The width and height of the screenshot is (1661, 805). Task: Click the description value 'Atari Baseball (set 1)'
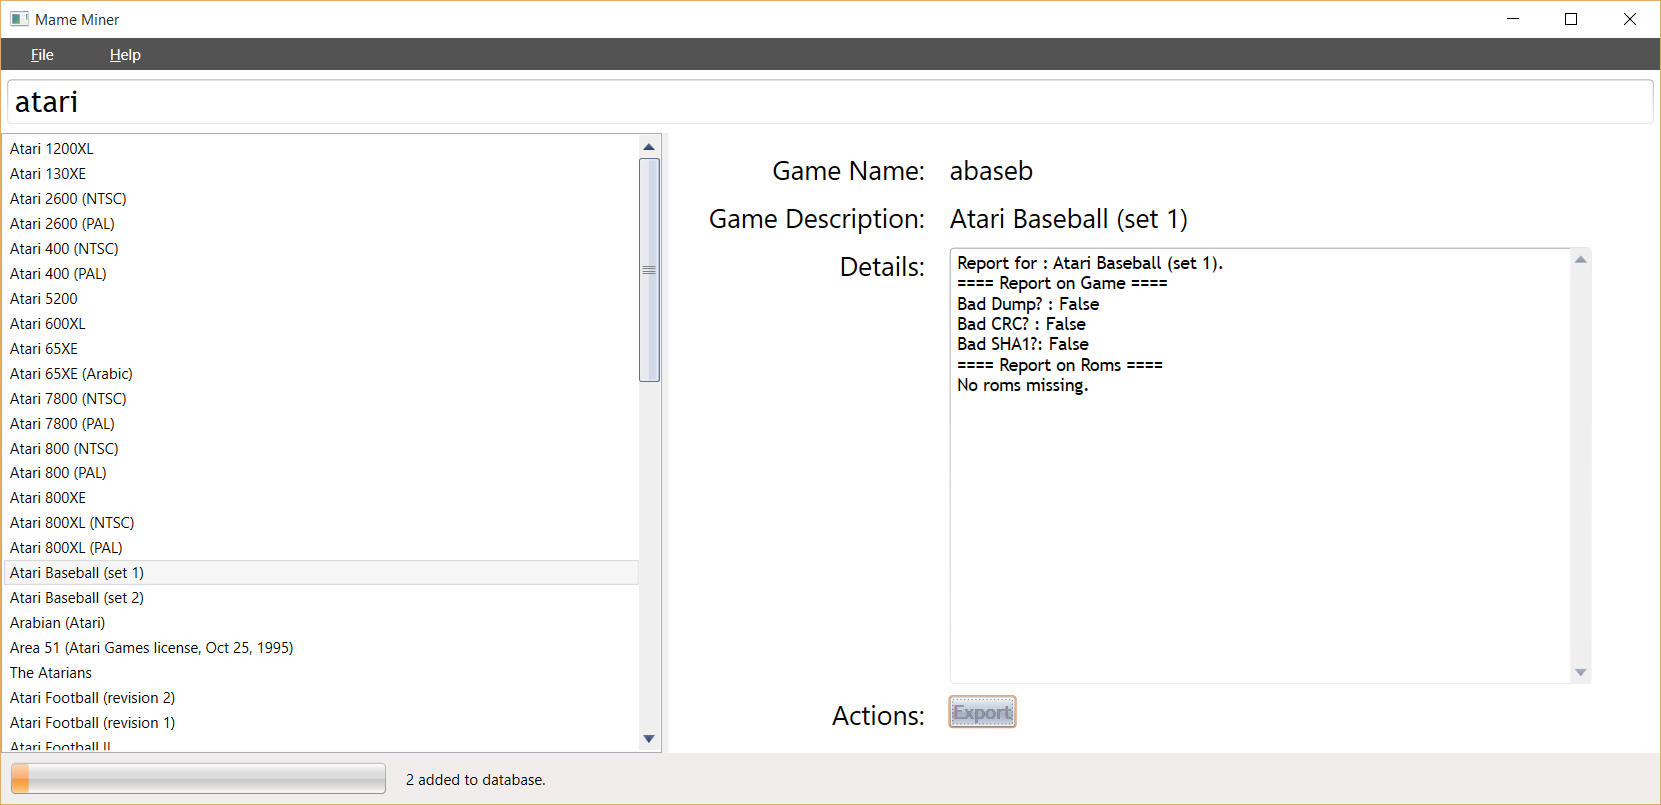point(1069,219)
